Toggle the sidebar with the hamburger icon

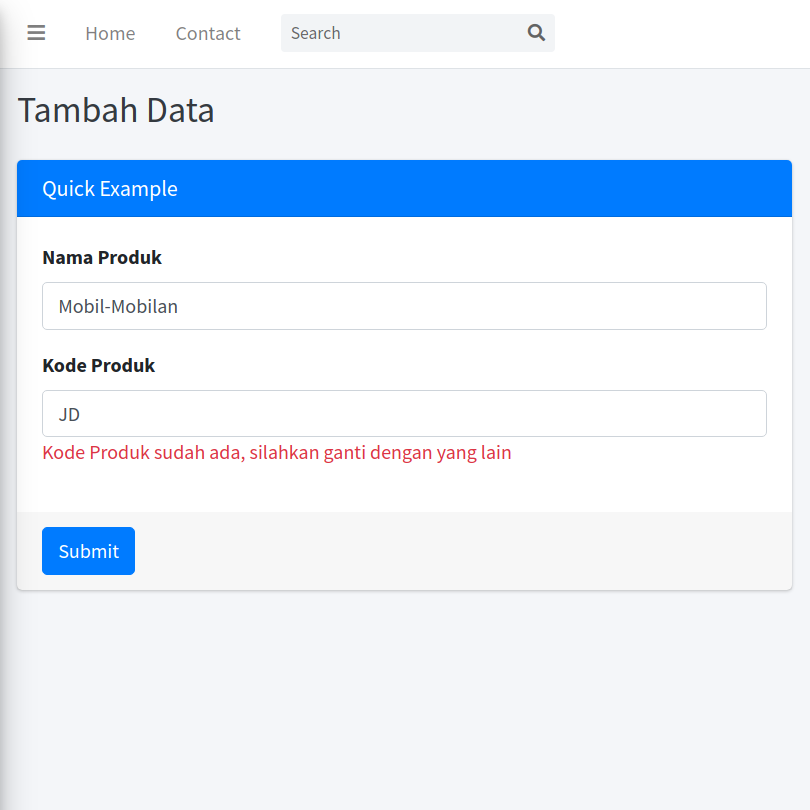(36, 33)
